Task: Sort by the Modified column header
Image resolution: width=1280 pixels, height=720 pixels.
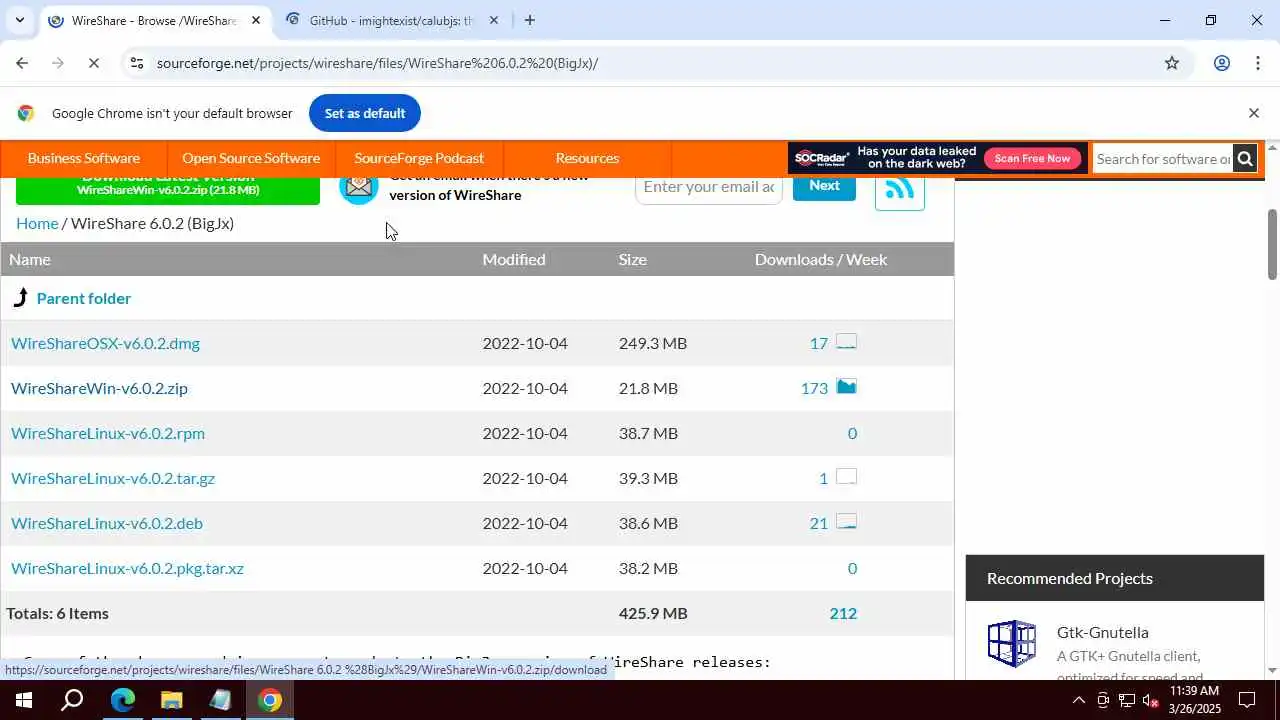Action: point(514,259)
